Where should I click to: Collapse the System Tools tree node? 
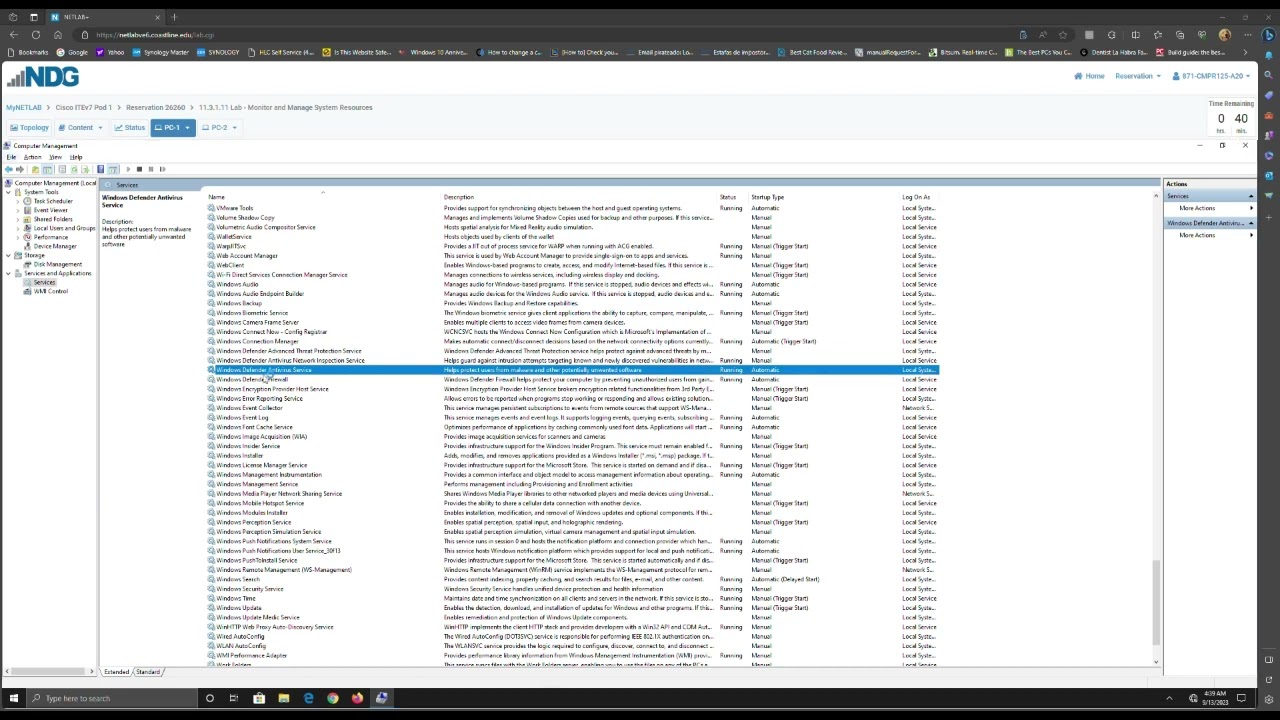tap(8, 192)
